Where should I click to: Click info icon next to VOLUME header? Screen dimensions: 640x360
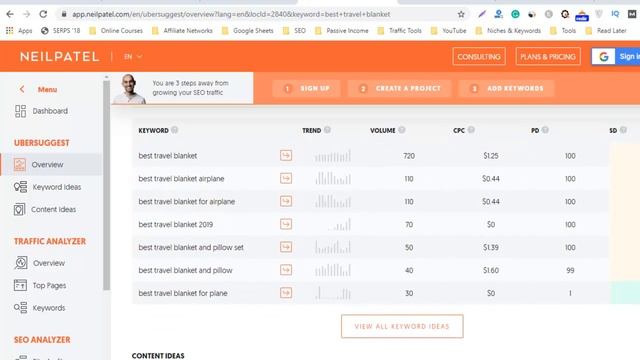[x=402, y=130]
